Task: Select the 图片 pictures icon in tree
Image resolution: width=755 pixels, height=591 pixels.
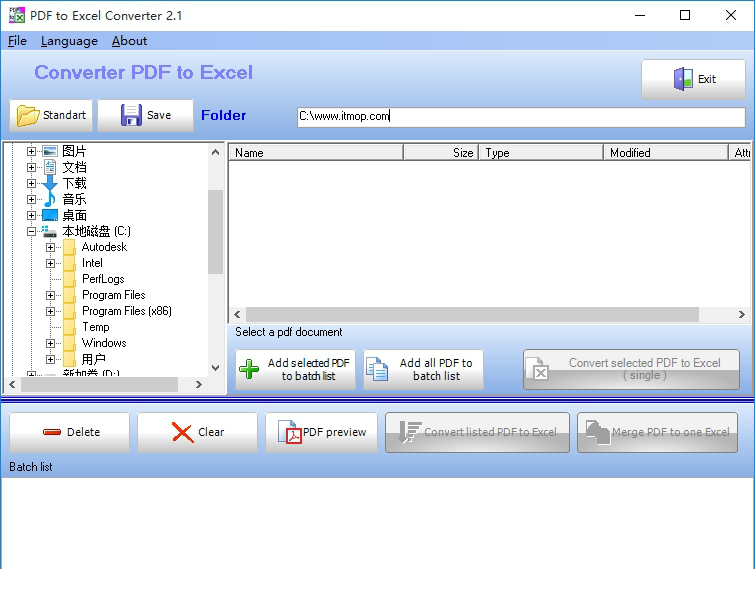Action: click(50, 151)
